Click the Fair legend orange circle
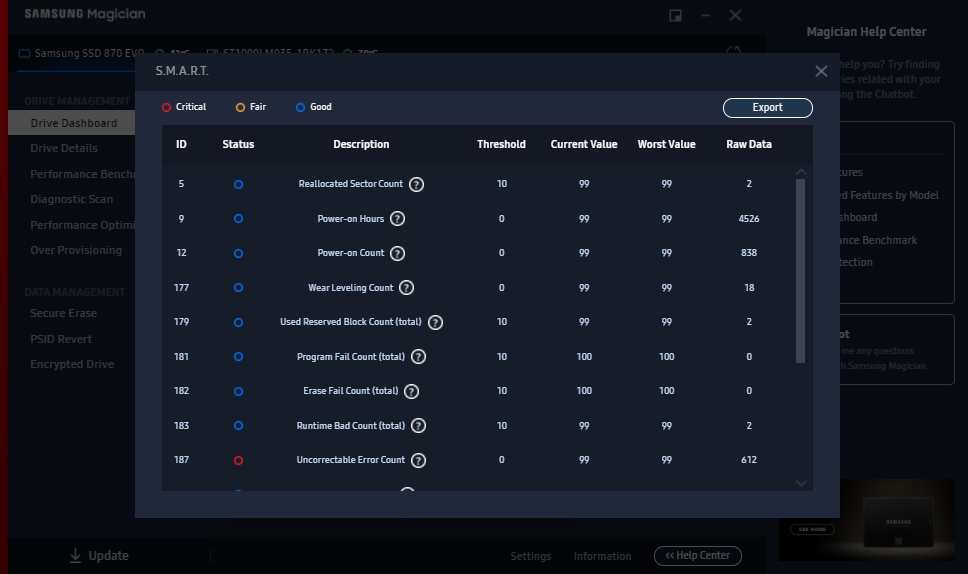968x574 pixels. point(240,107)
